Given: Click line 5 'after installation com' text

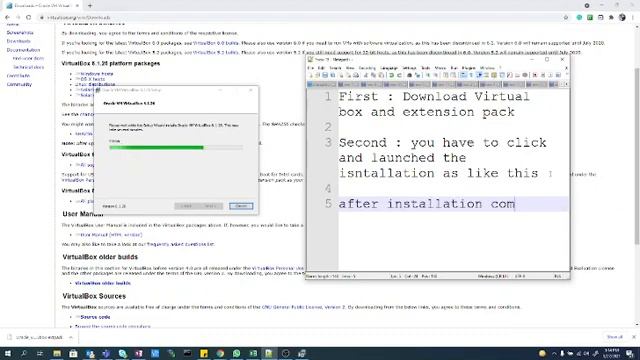Looking at the screenshot, I should 427,204.
